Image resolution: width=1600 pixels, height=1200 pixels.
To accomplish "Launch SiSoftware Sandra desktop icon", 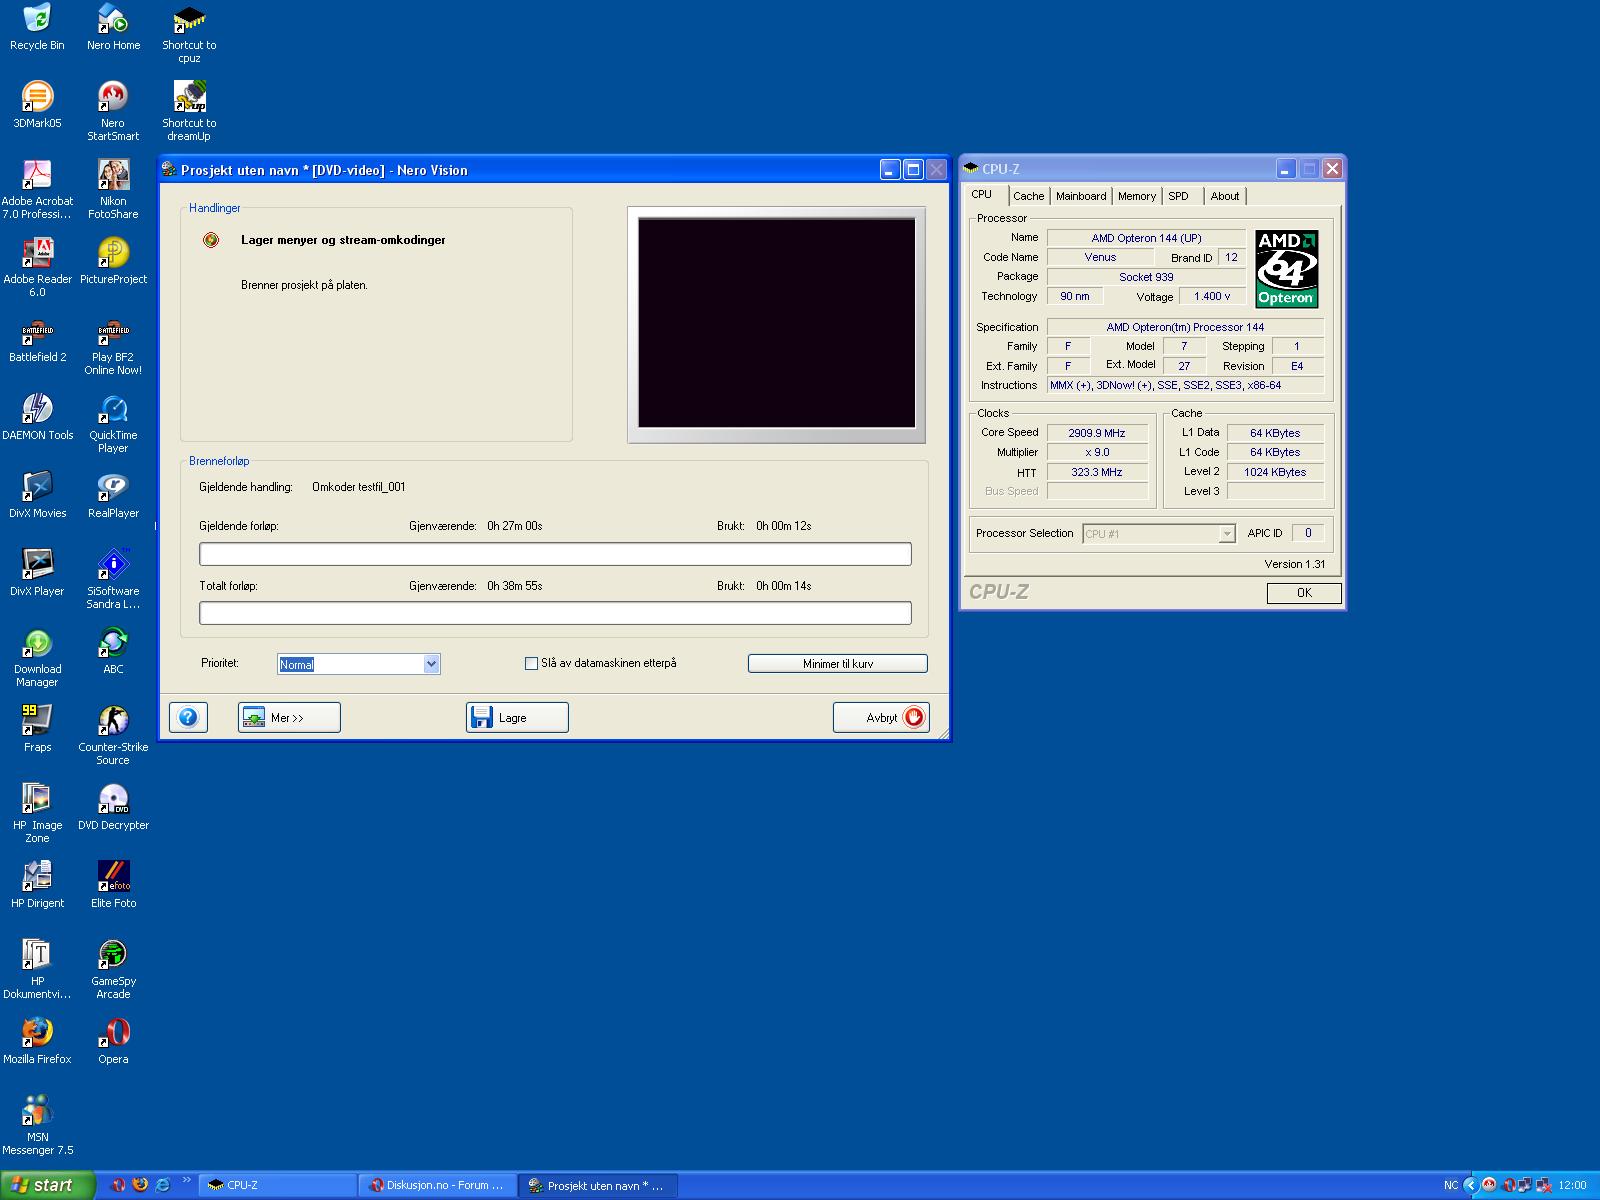I will tap(113, 579).
